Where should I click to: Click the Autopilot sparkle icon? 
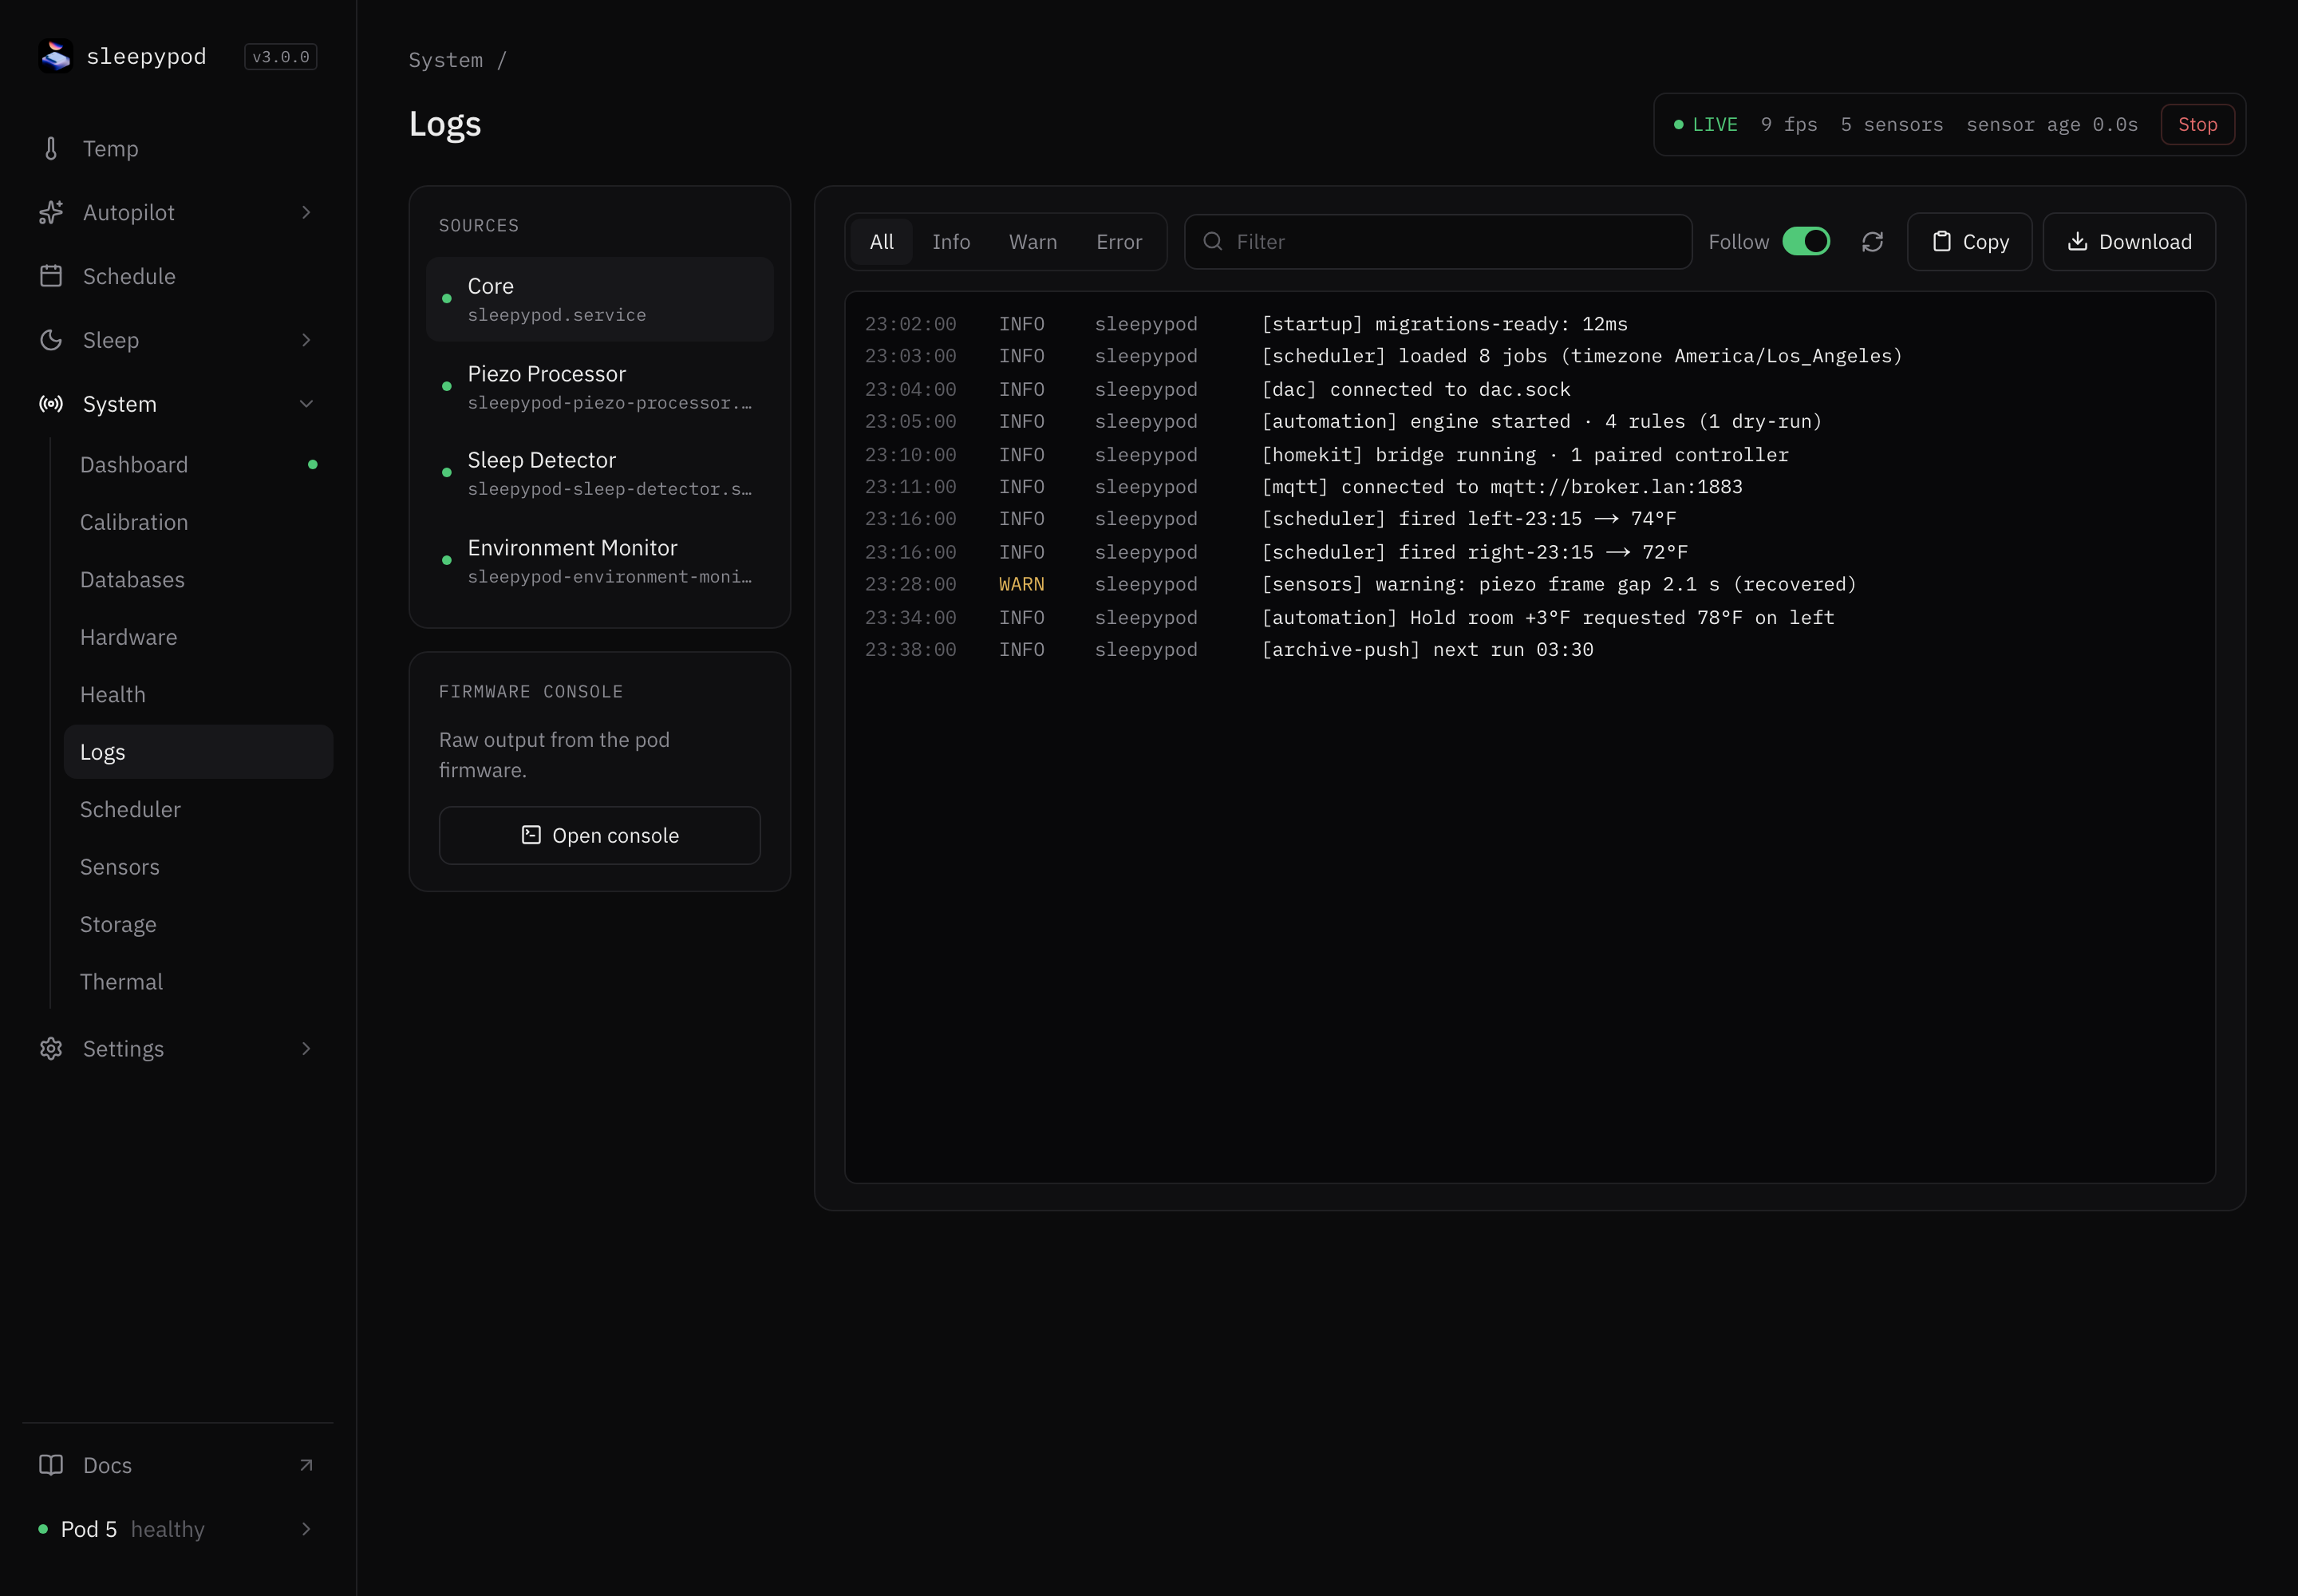pyautogui.click(x=51, y=212)
